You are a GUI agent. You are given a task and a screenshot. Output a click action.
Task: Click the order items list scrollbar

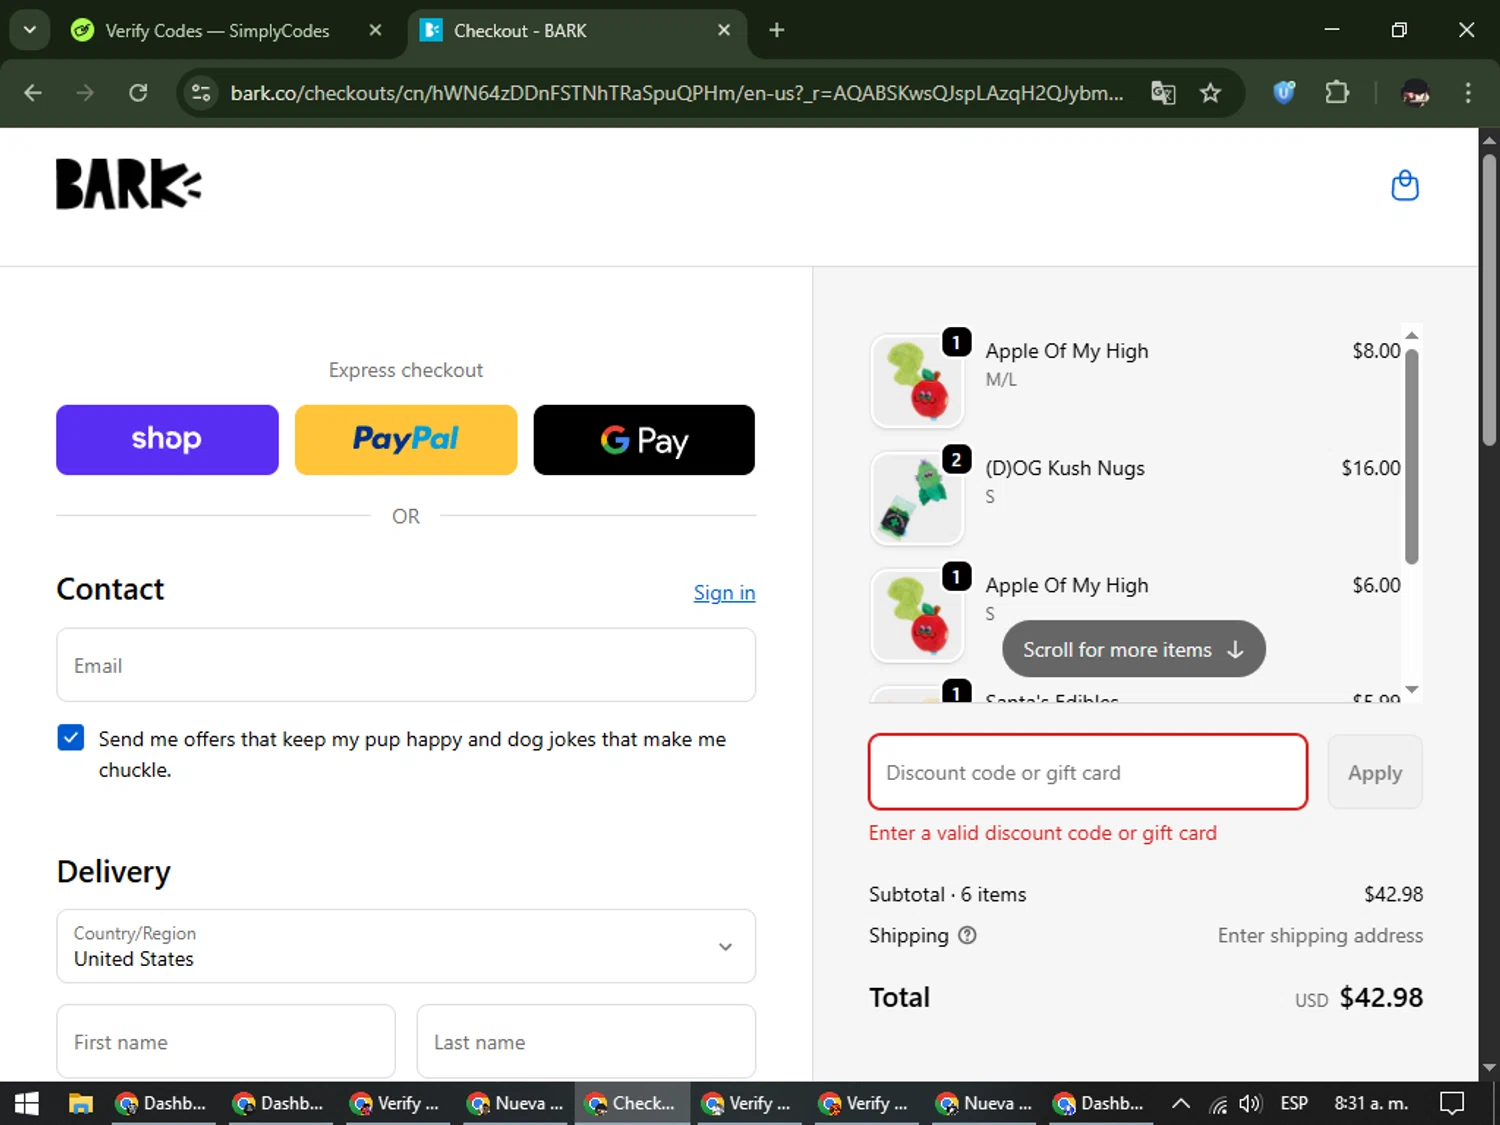point(1411,456)
